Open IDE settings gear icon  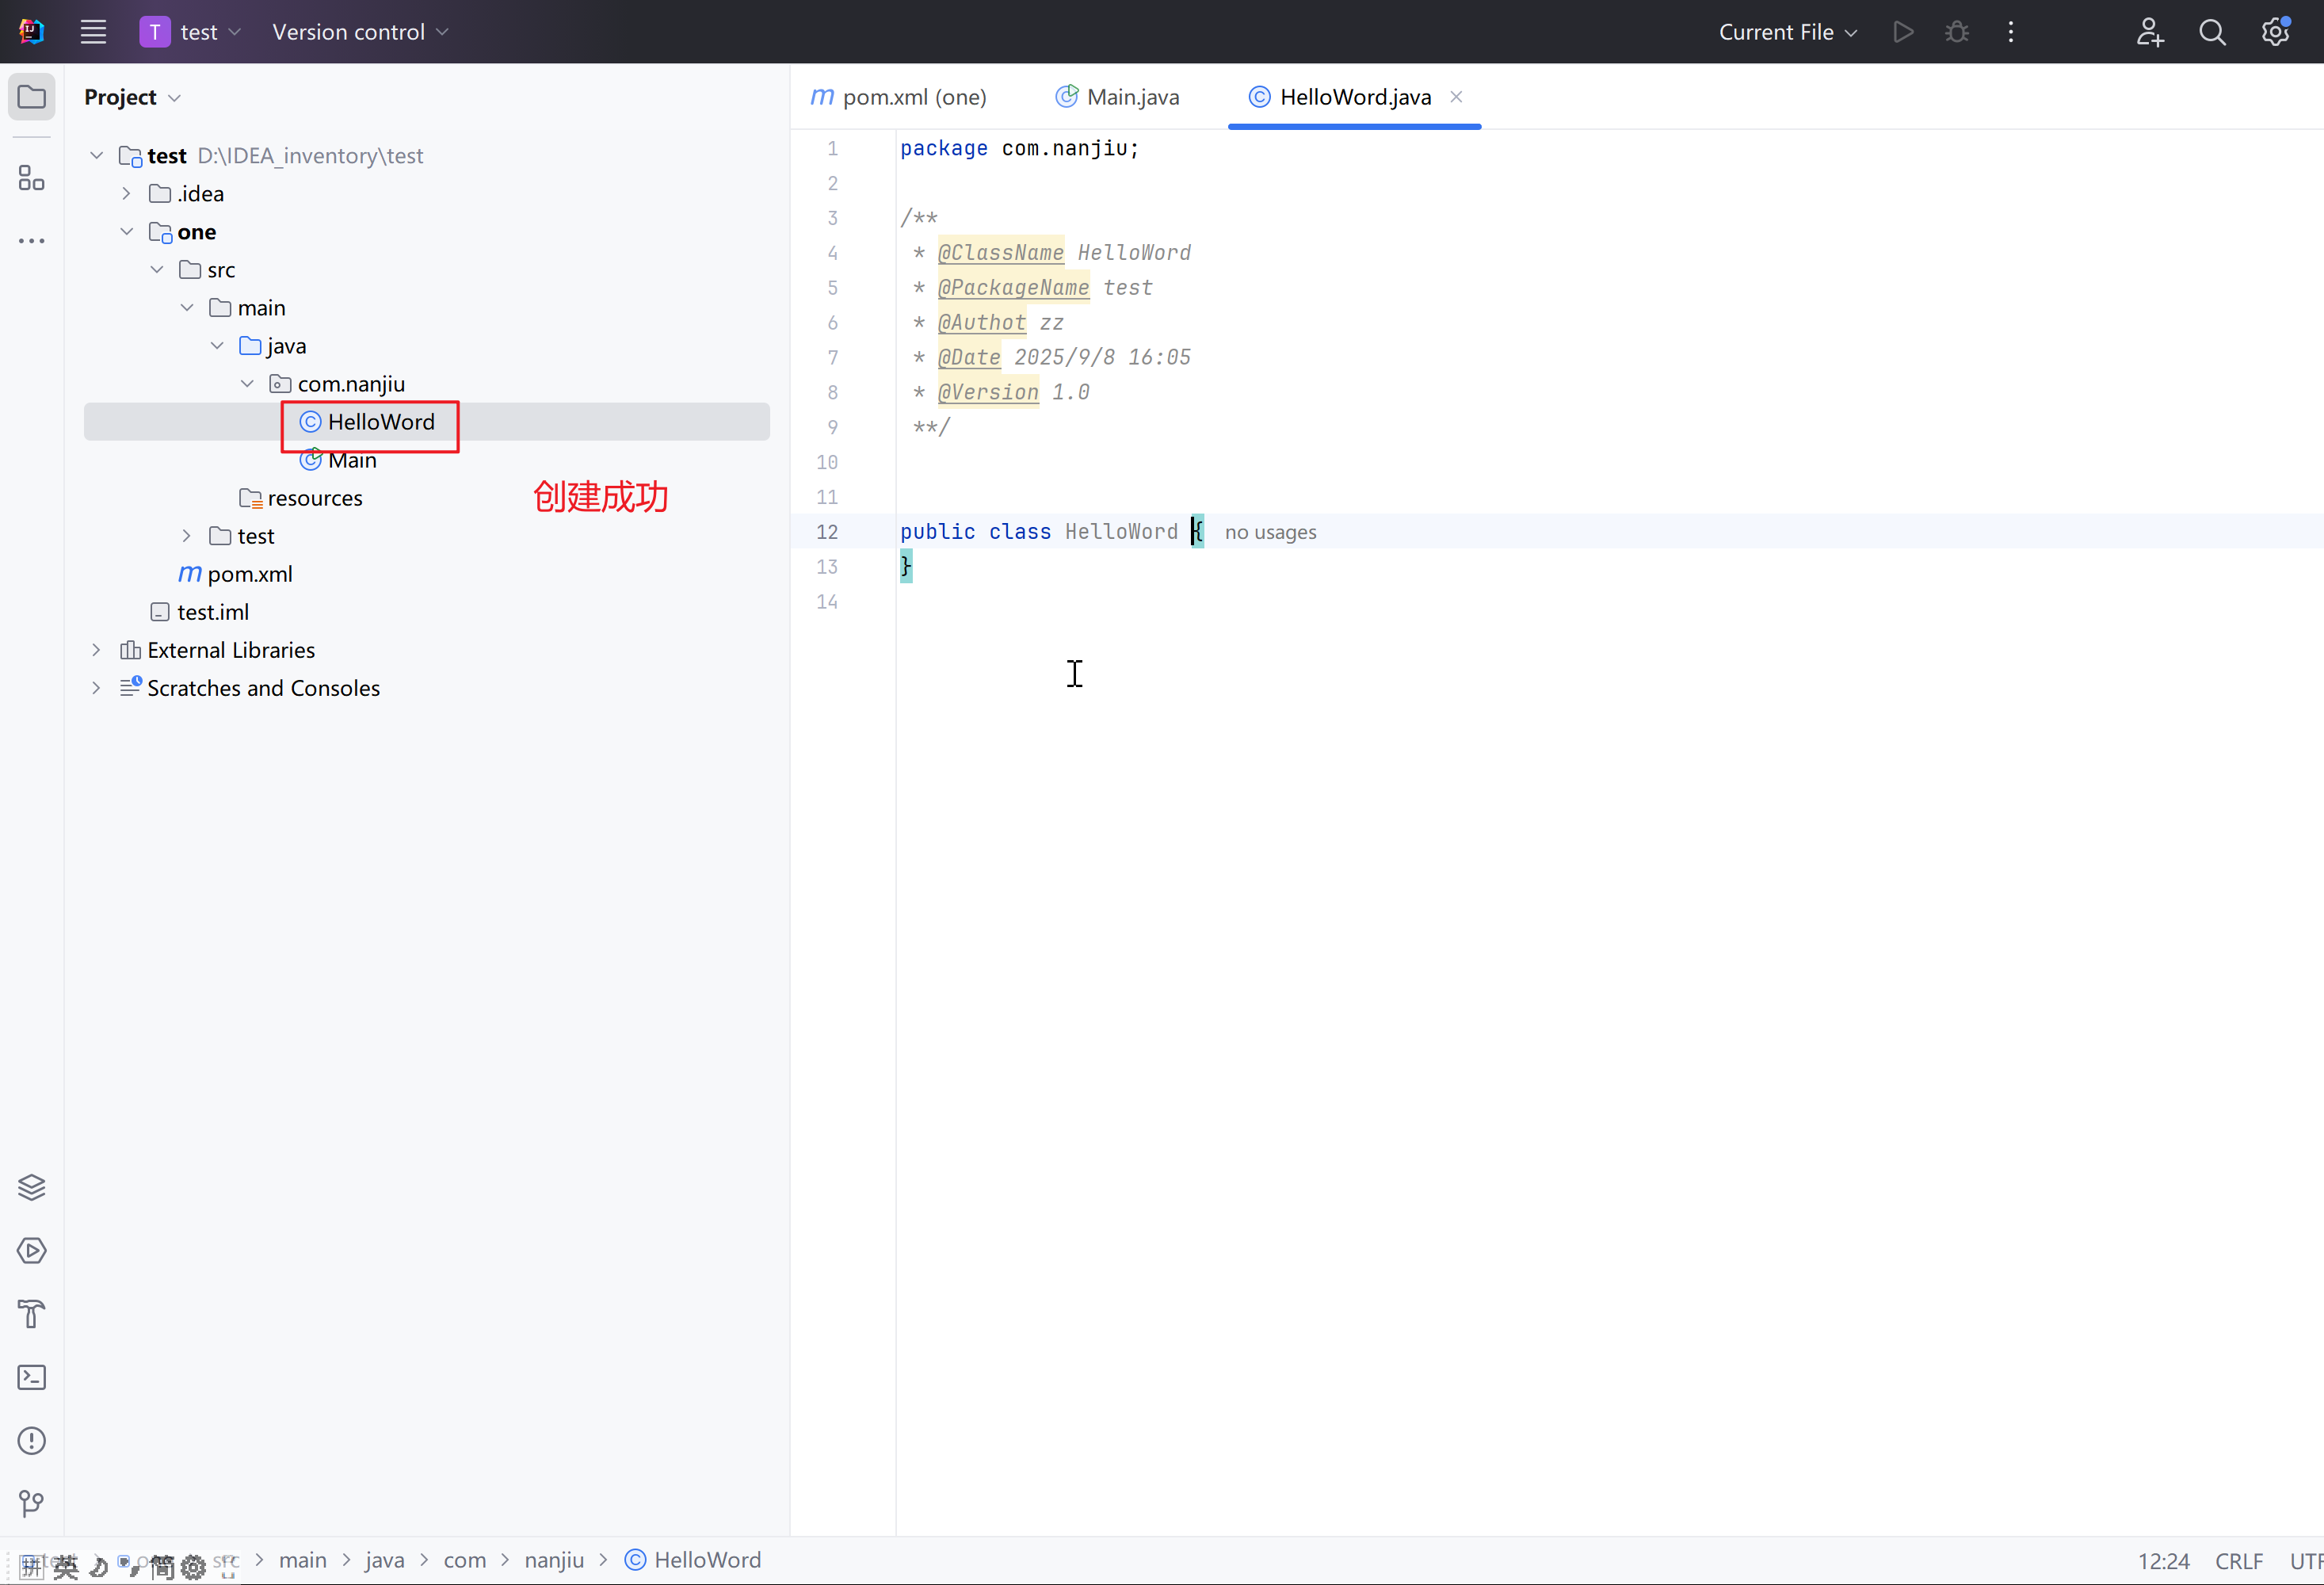coord(2275,32)
